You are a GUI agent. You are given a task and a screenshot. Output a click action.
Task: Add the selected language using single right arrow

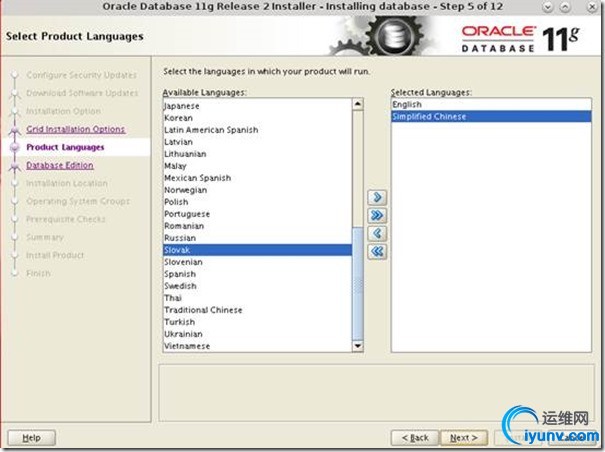(377, 197)
